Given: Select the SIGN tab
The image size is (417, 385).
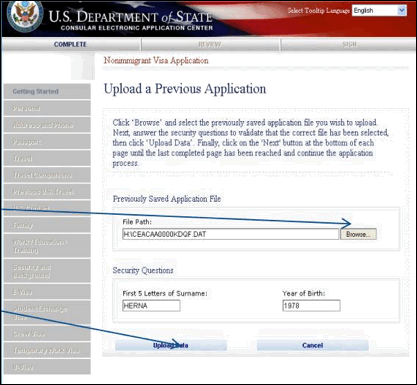Looking at the screenshot, I should 349,44.
